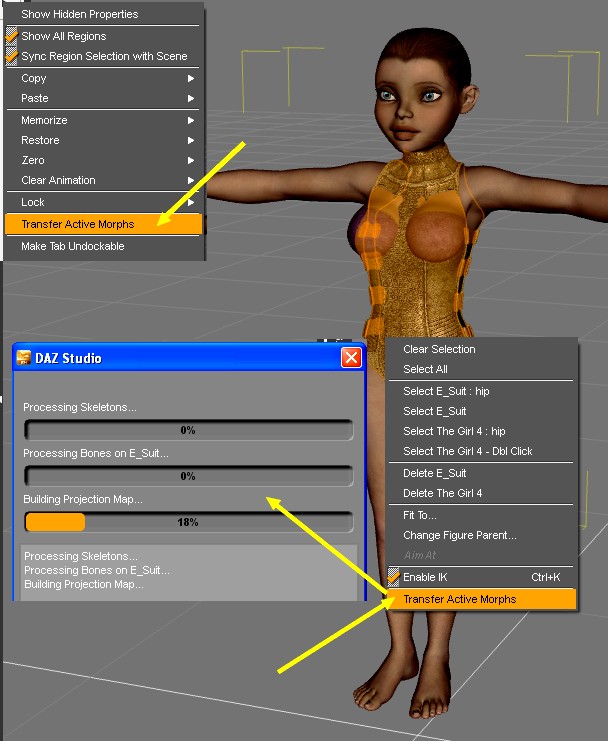Choose Delete E_Suit from the menu
608x741 pixels.
click(x=481, y=473)
